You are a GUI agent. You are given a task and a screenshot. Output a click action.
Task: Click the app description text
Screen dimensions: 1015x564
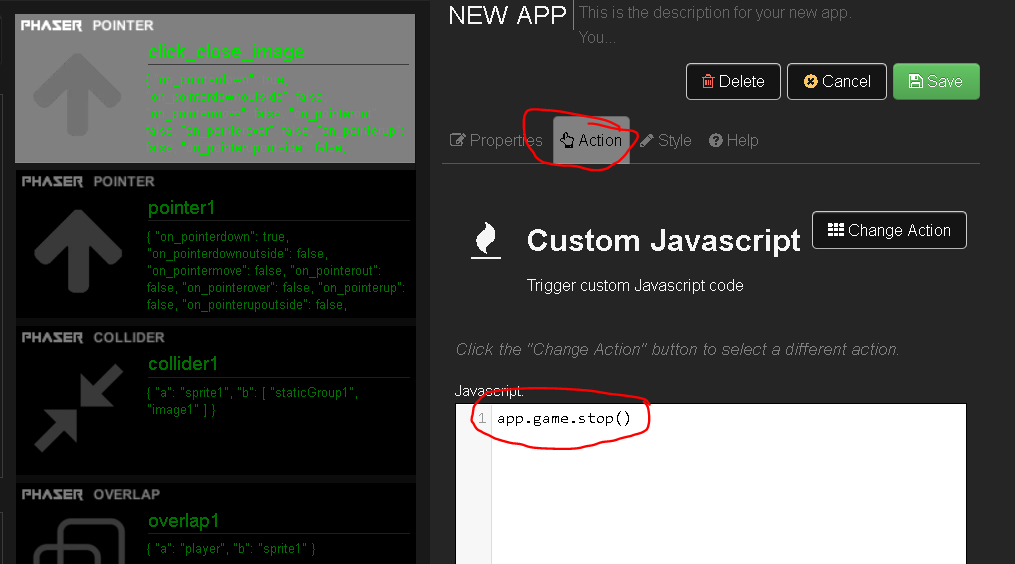(715, 25)
